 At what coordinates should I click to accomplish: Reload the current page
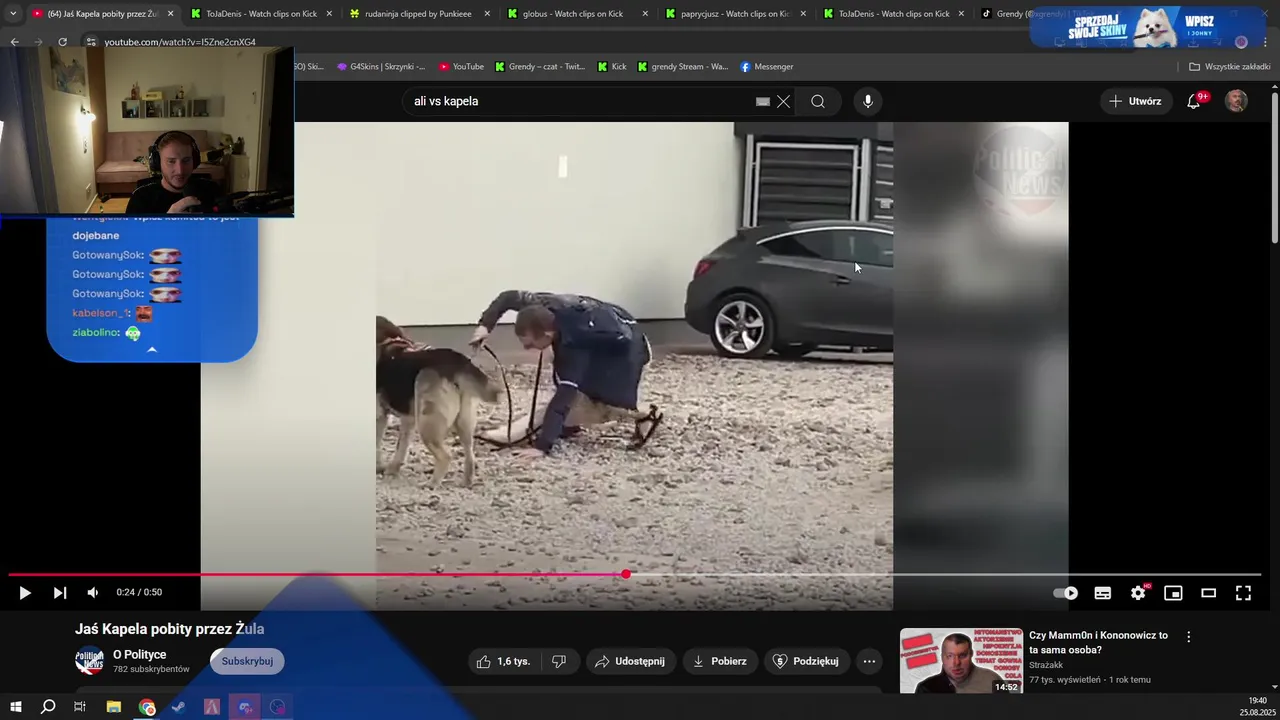(62, 42)
